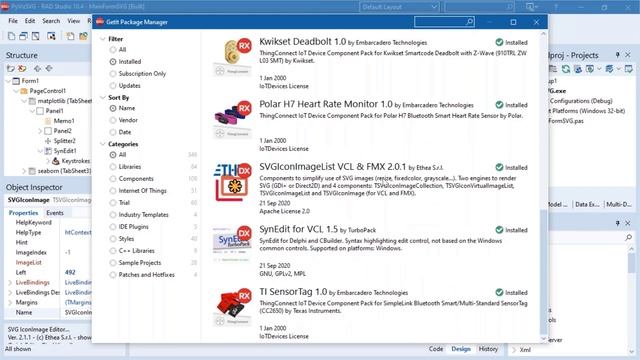This screenshot has width=640, height=360.
Task: Switch to the Events tab in Object Inspector
Action: pyautogui.click(x=55, y=213)
